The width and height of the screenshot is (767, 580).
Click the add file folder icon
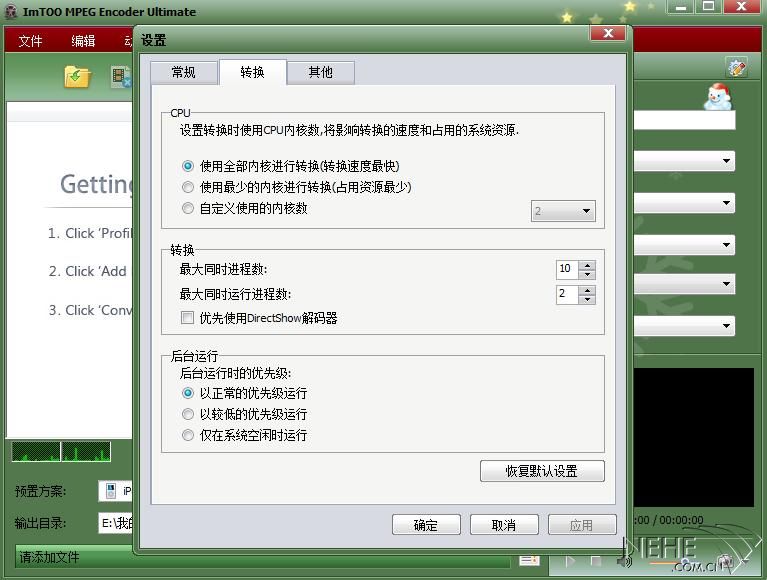click(77, 76)
